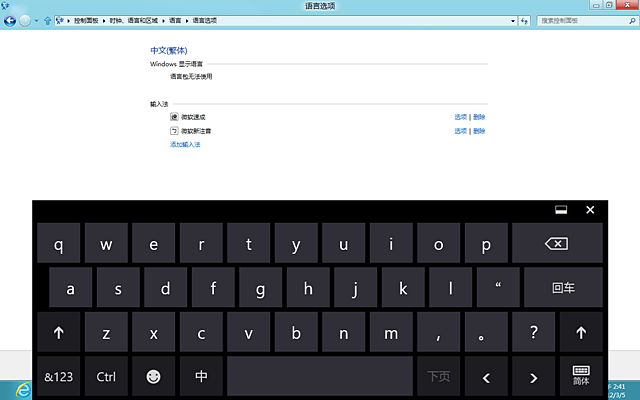
Task: Tap the h key on touch keyboard
Action: [308, 287]
